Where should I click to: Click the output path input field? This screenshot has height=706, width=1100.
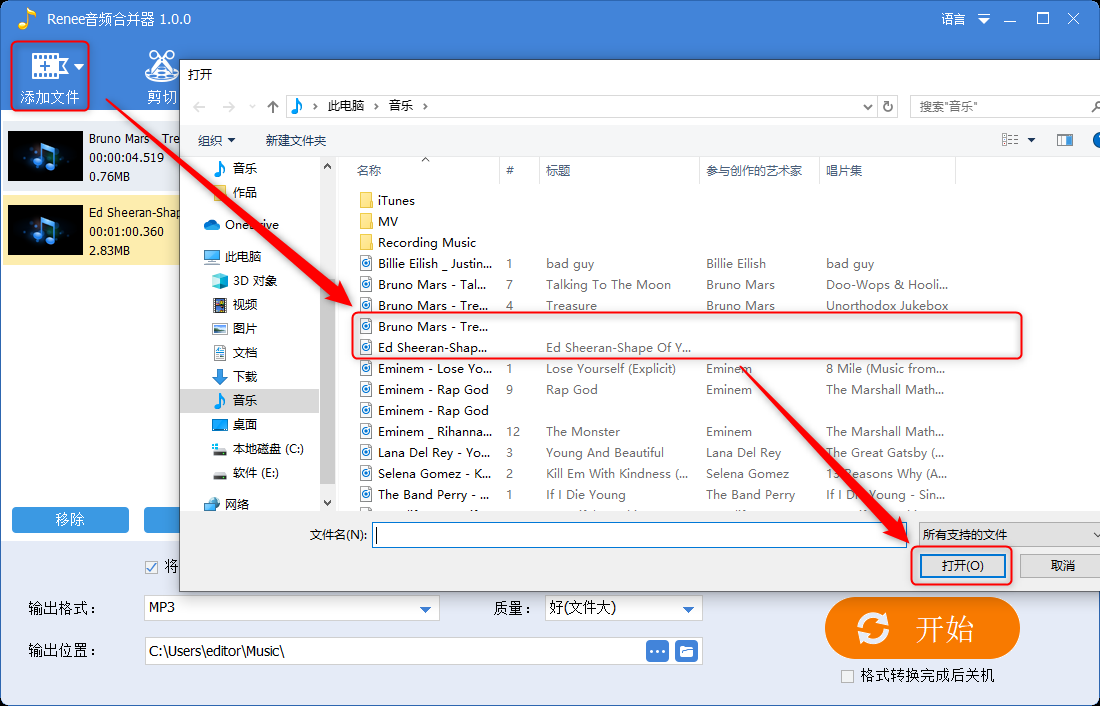coord(394,651)
